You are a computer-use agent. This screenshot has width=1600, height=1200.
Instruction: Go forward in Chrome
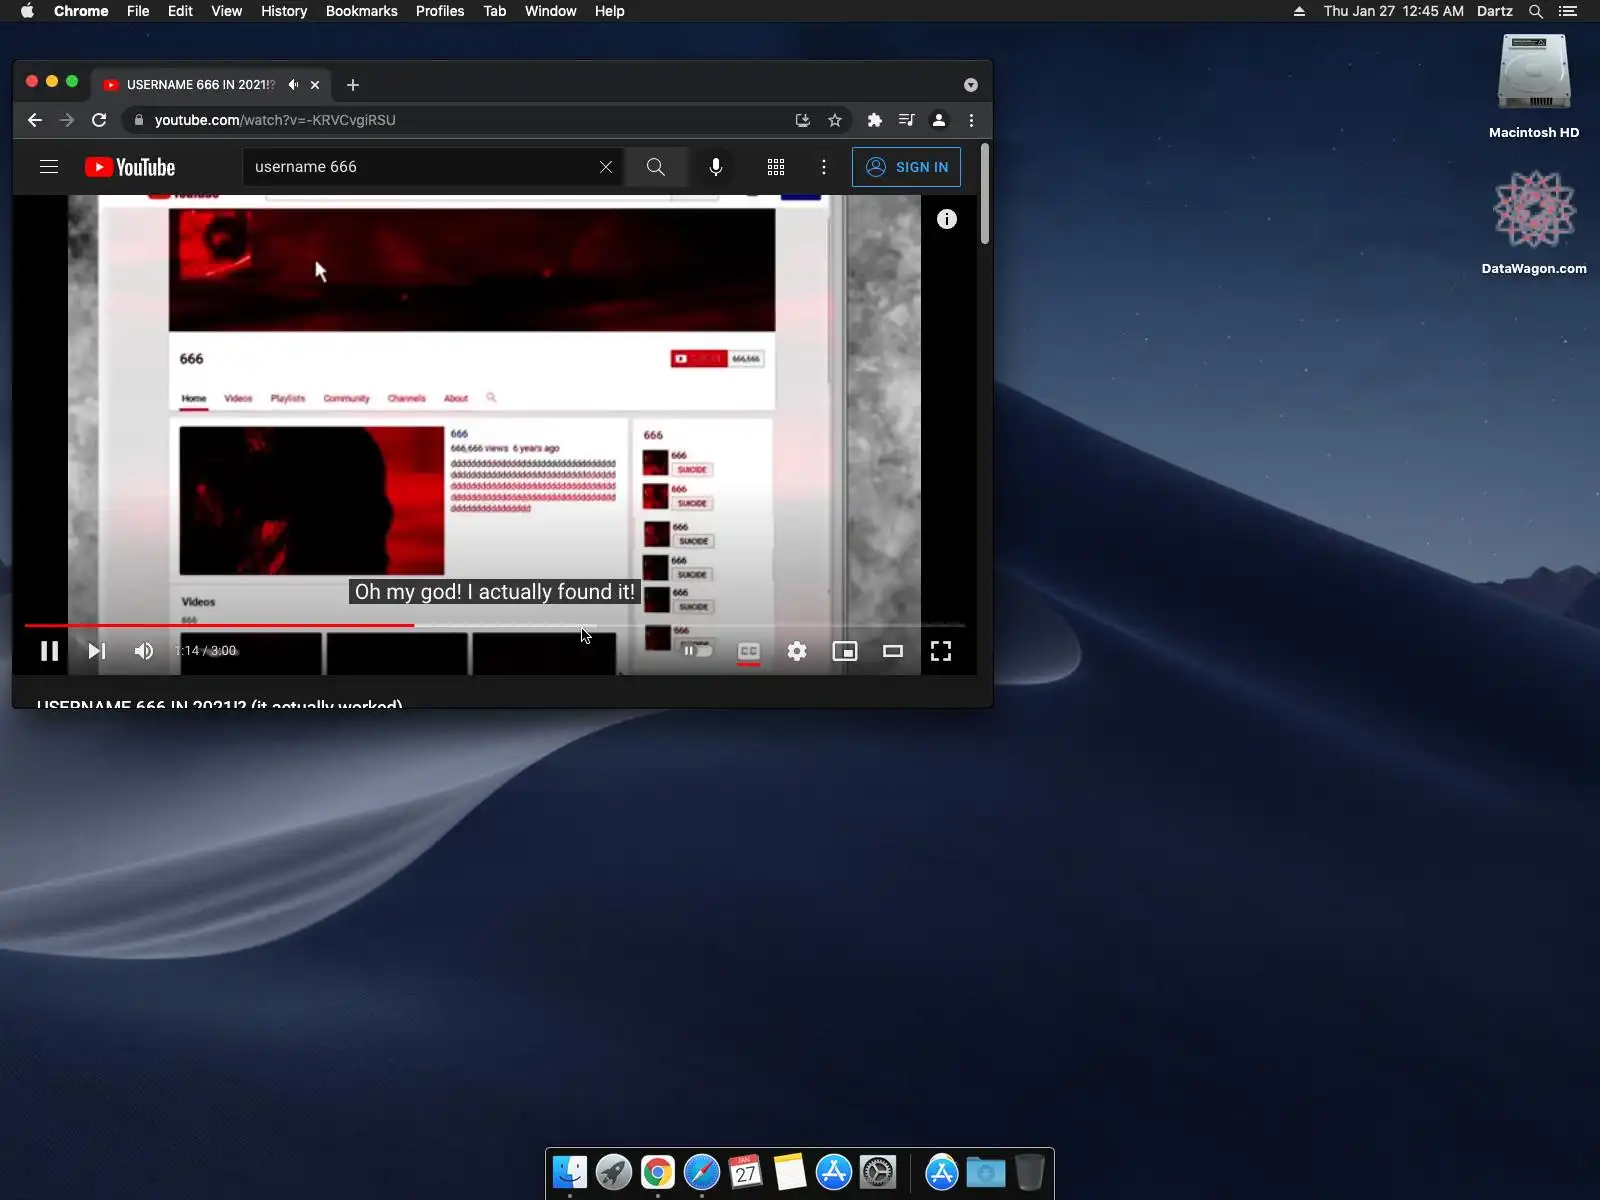[x=67, y=120]
